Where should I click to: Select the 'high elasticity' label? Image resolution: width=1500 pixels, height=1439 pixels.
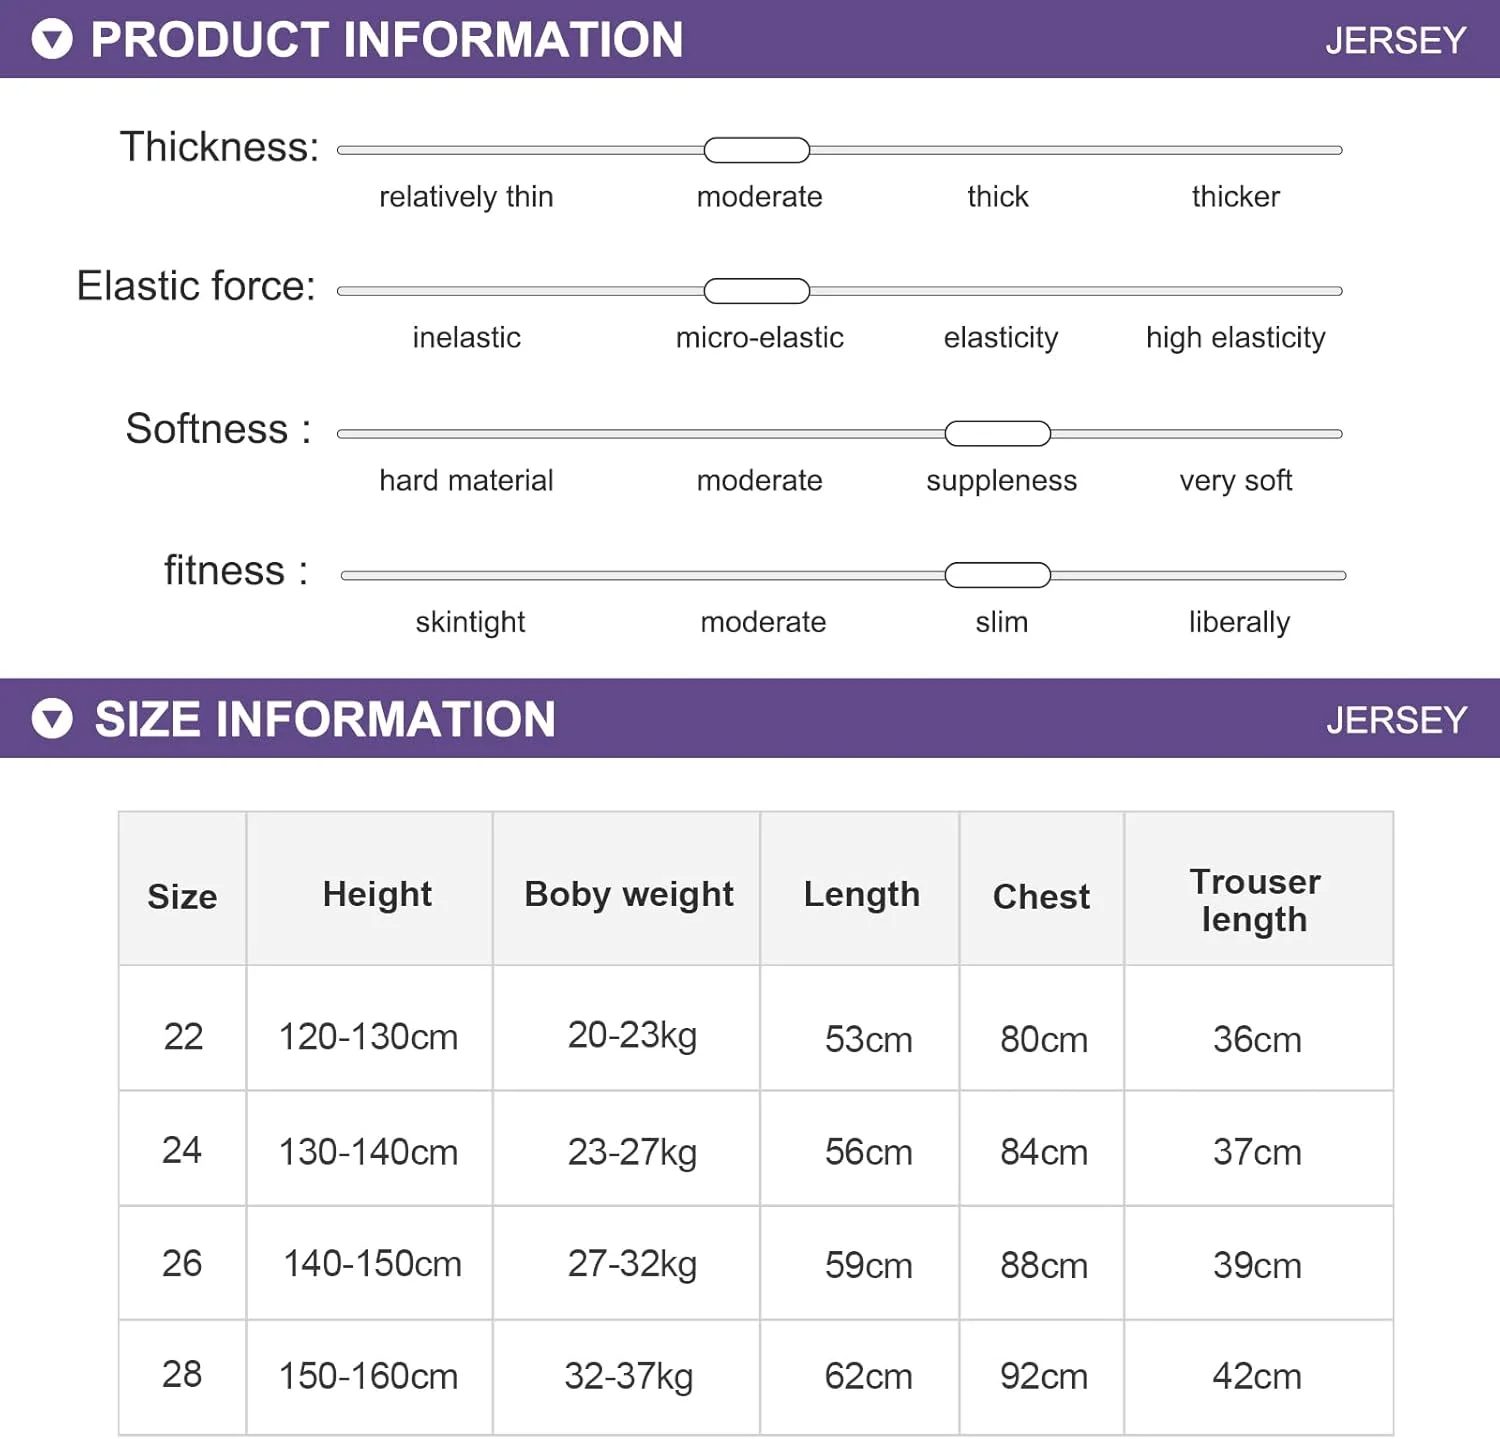(x=1235, y=338)
